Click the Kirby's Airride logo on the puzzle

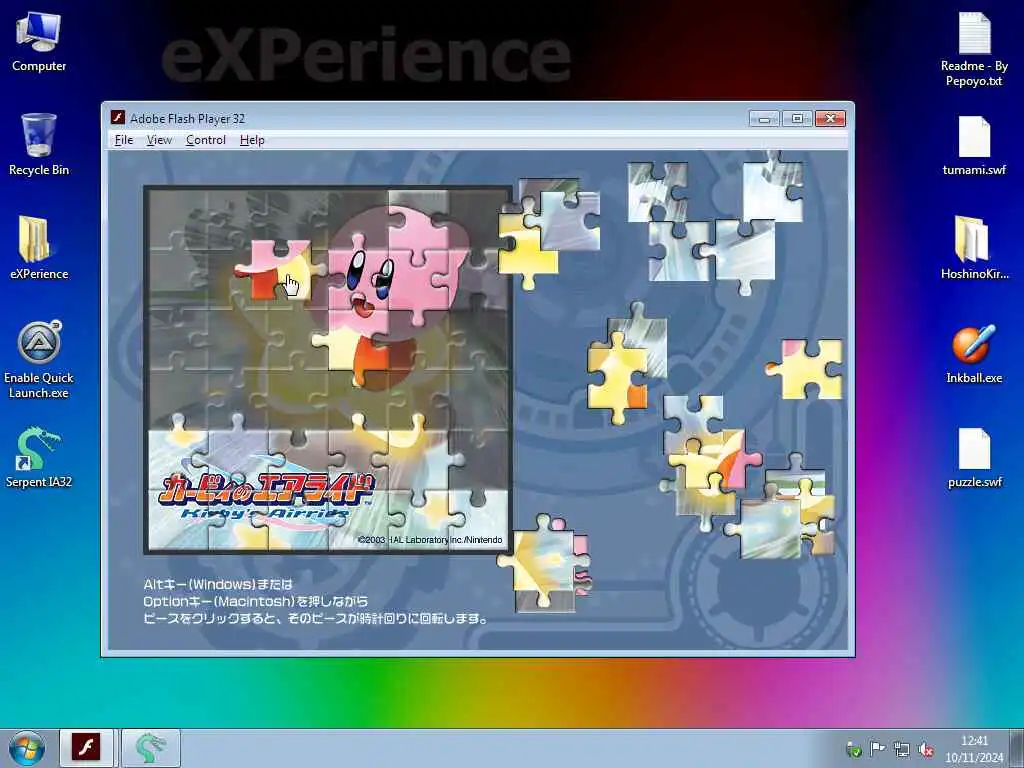click(266, 497)
